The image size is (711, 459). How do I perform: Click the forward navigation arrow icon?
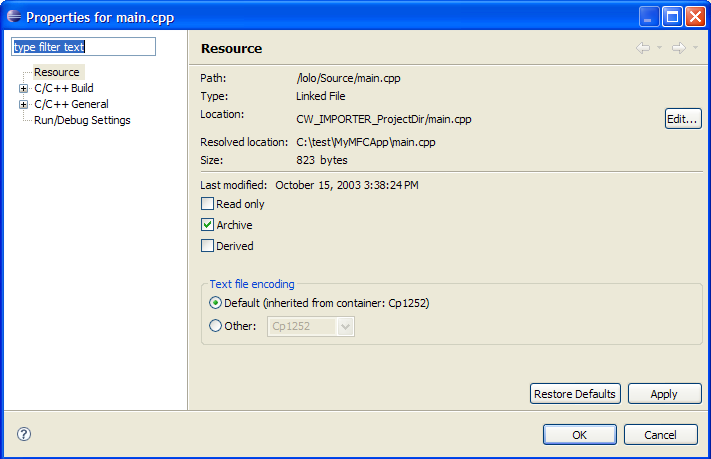(678, 48)
